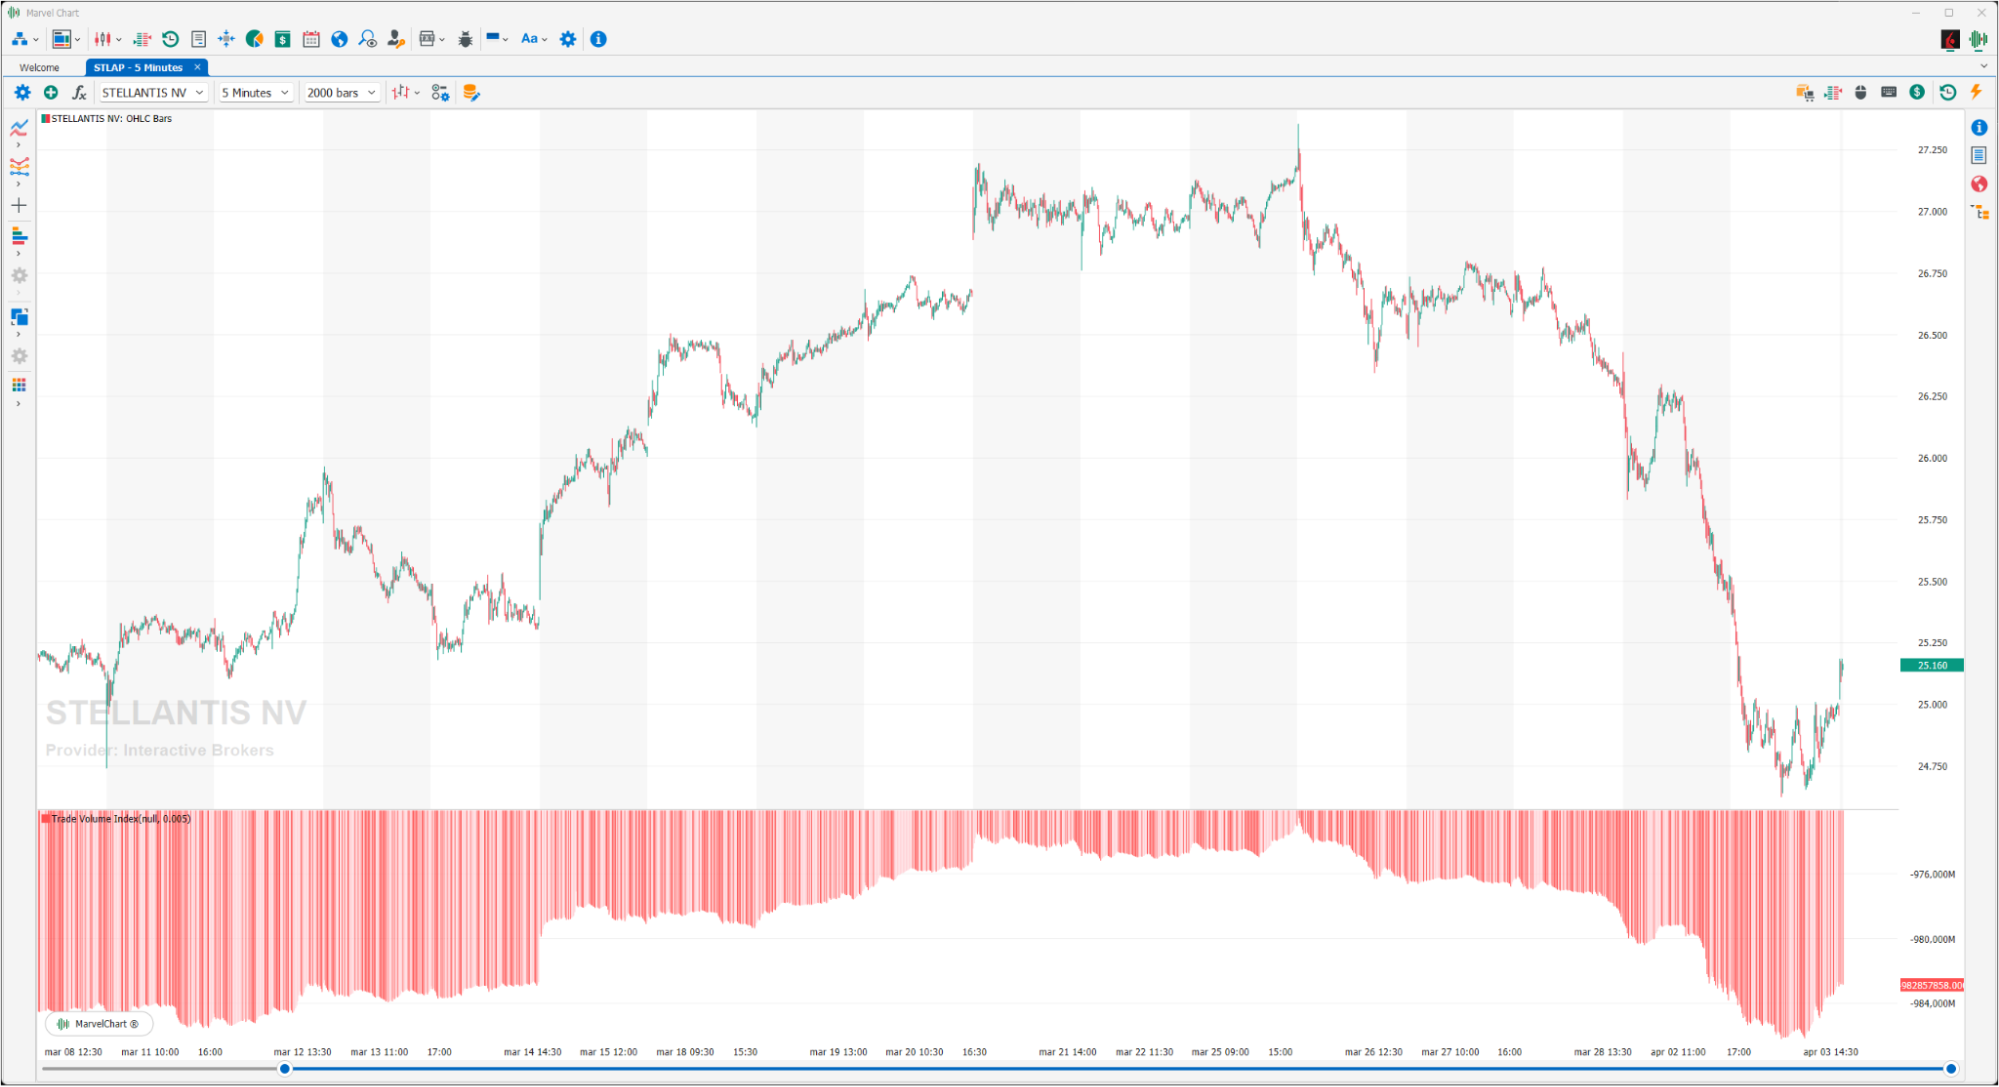
Task: Open the magnifier with eye search icon
Action: tap(367, 39)
